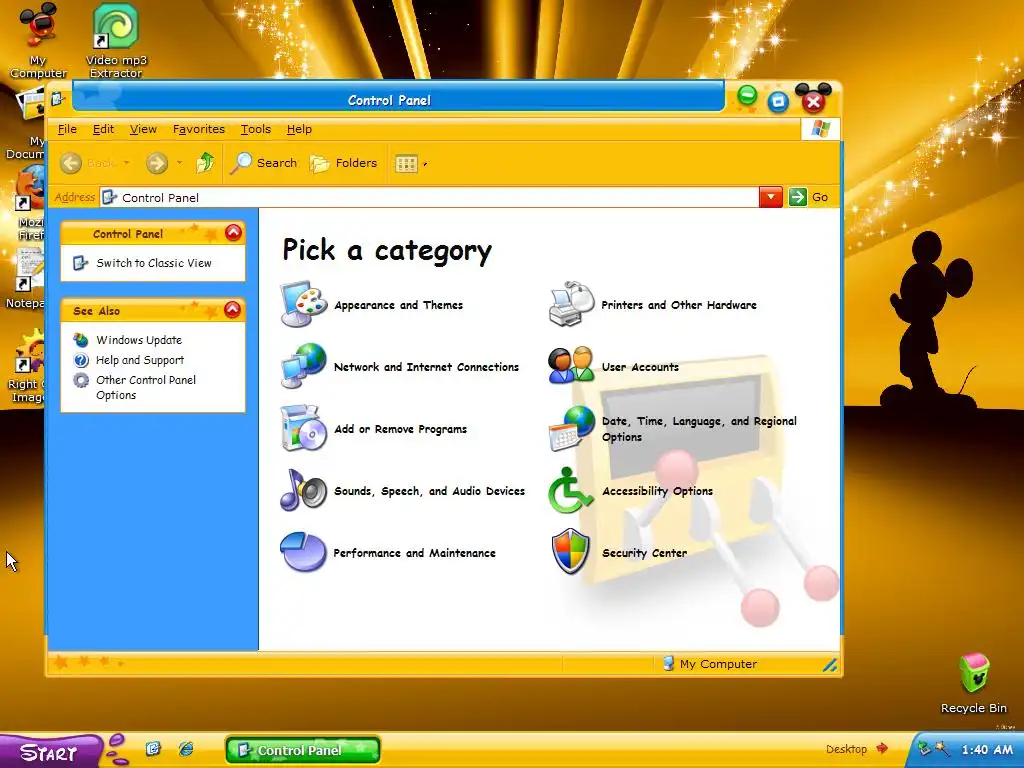The image size is (1024, 768).
Task: Click the Performance and Maintenance pie icon
Action: [x=304, y=552]
